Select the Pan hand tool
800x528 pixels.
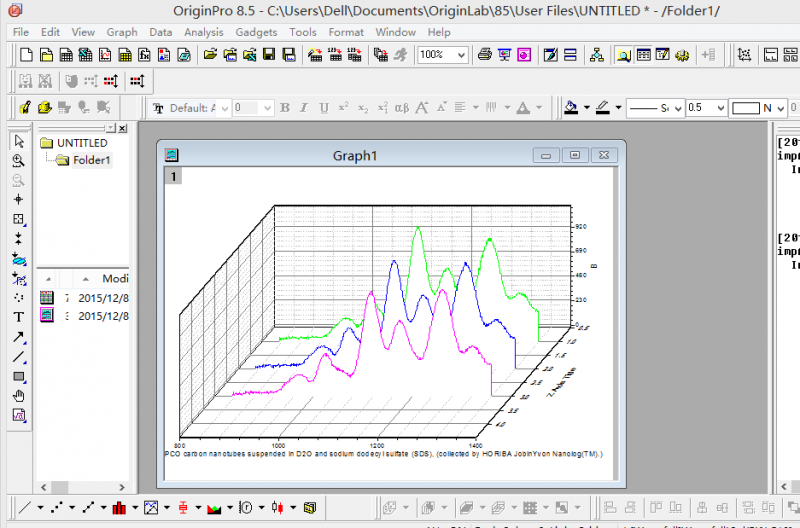[x=19, y=396]
